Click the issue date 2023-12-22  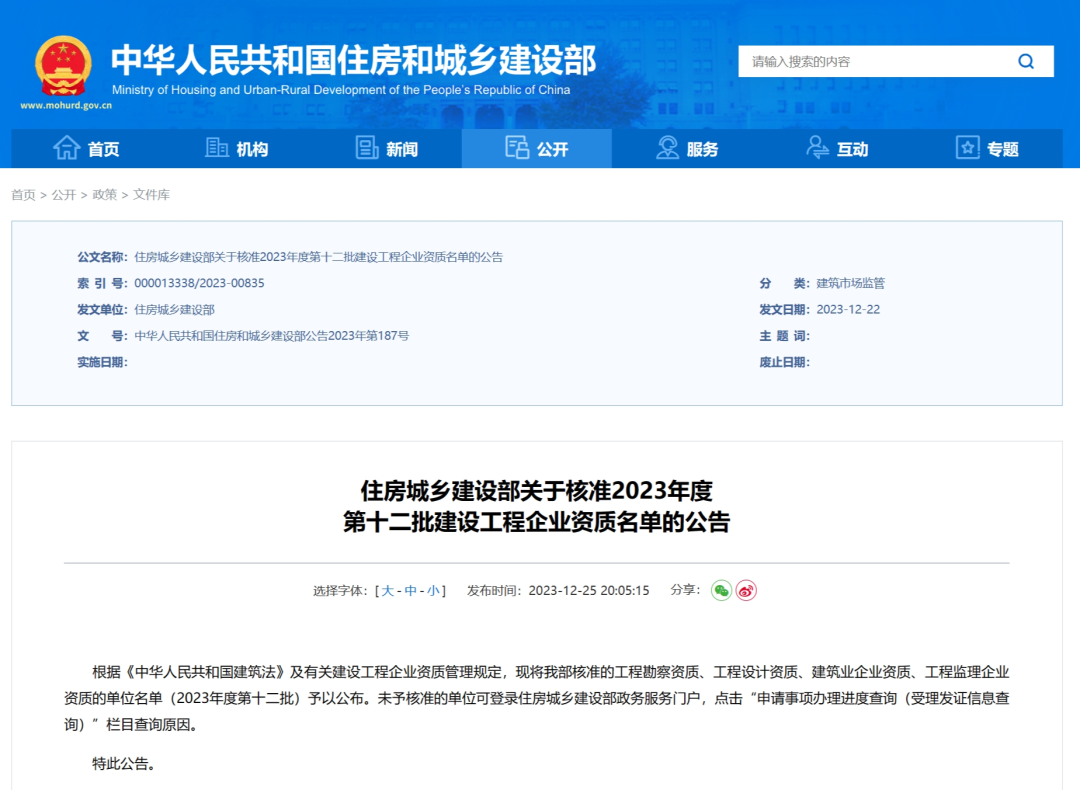848,309
